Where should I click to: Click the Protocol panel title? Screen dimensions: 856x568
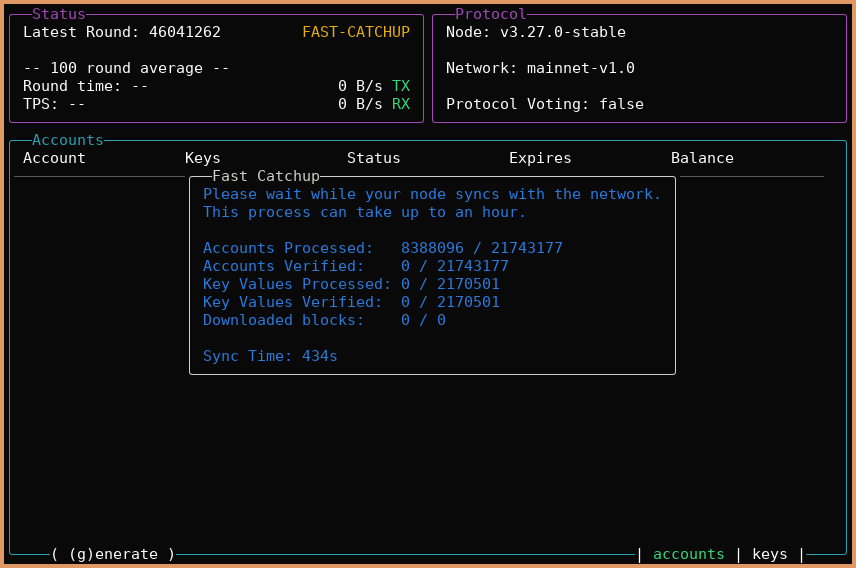click(x=491, y=14)
